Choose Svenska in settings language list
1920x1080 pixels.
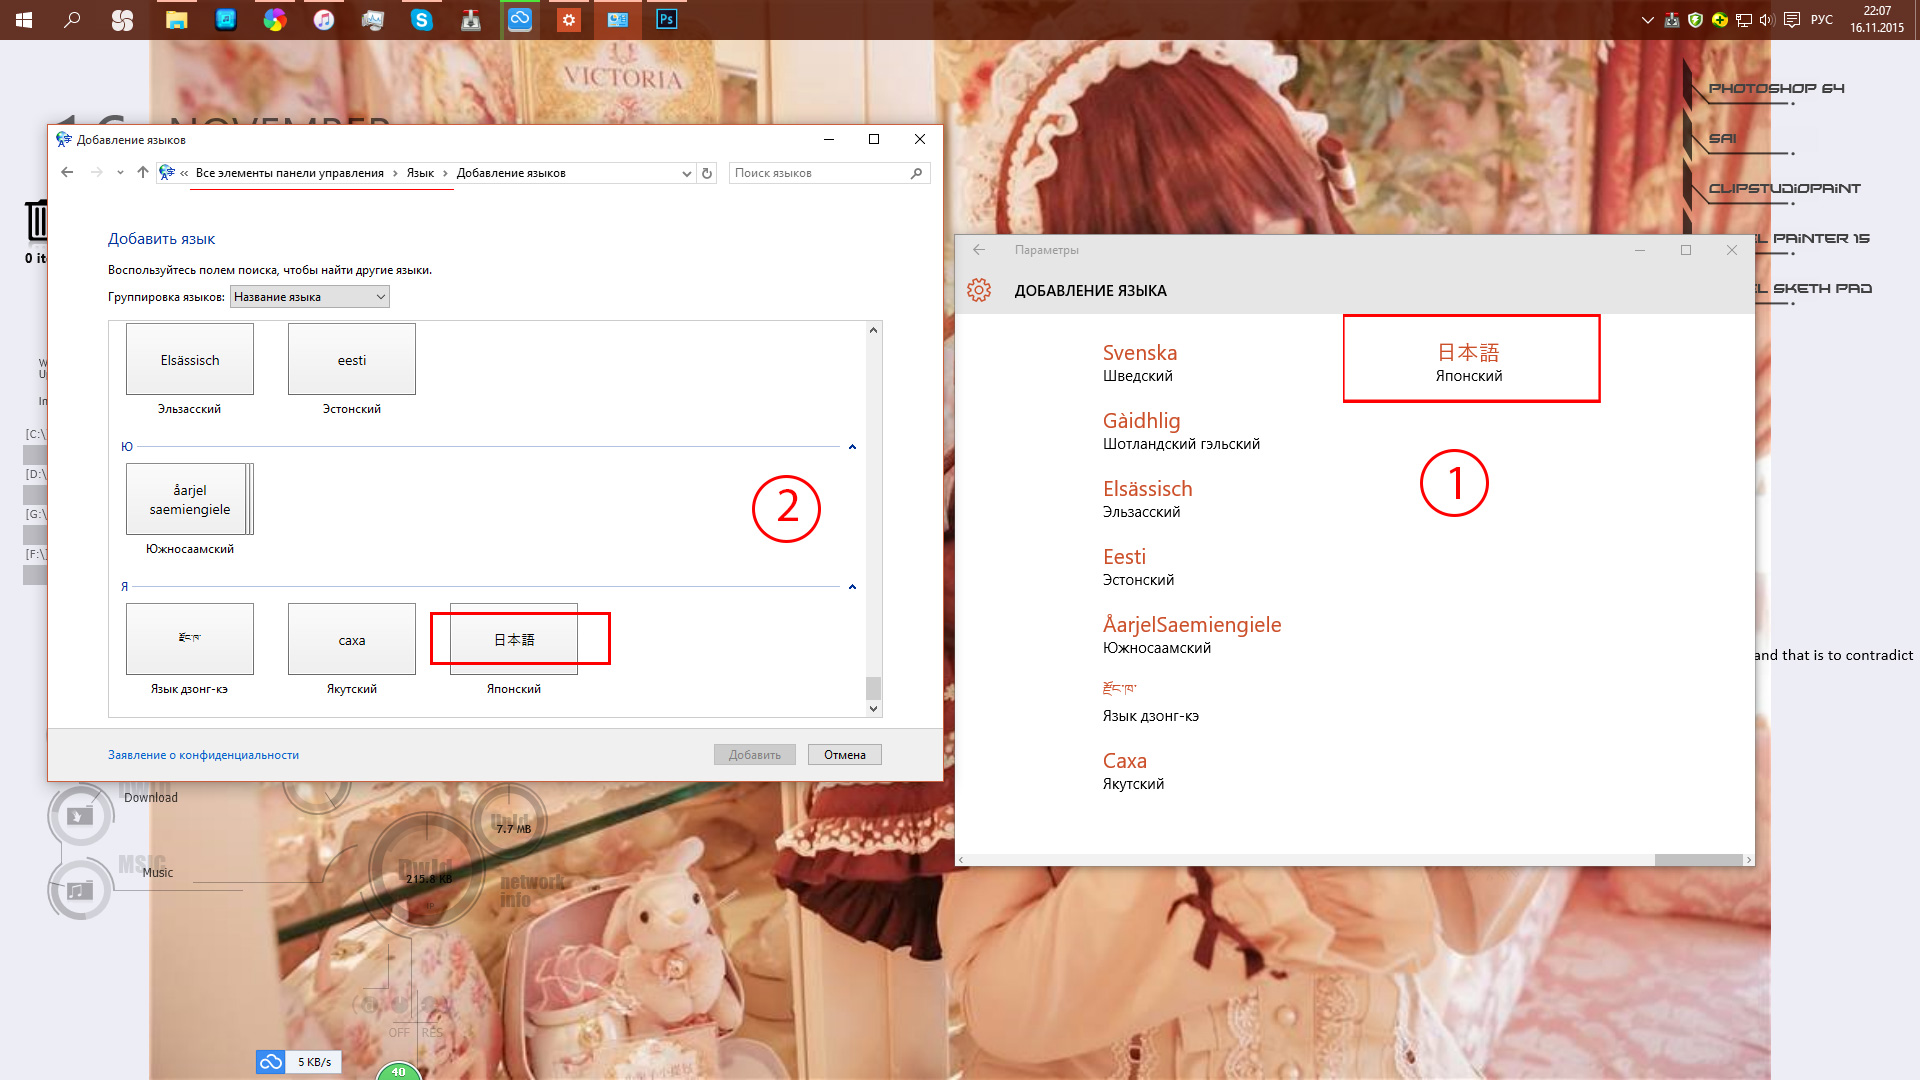click(x=1139, y=353)
